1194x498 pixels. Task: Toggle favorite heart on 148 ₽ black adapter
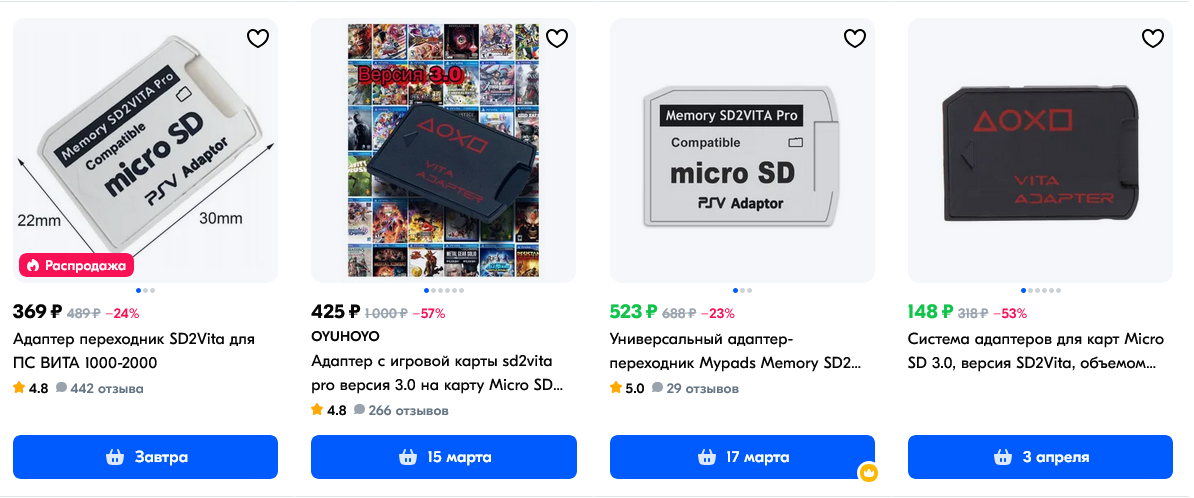click(1153, 38)
